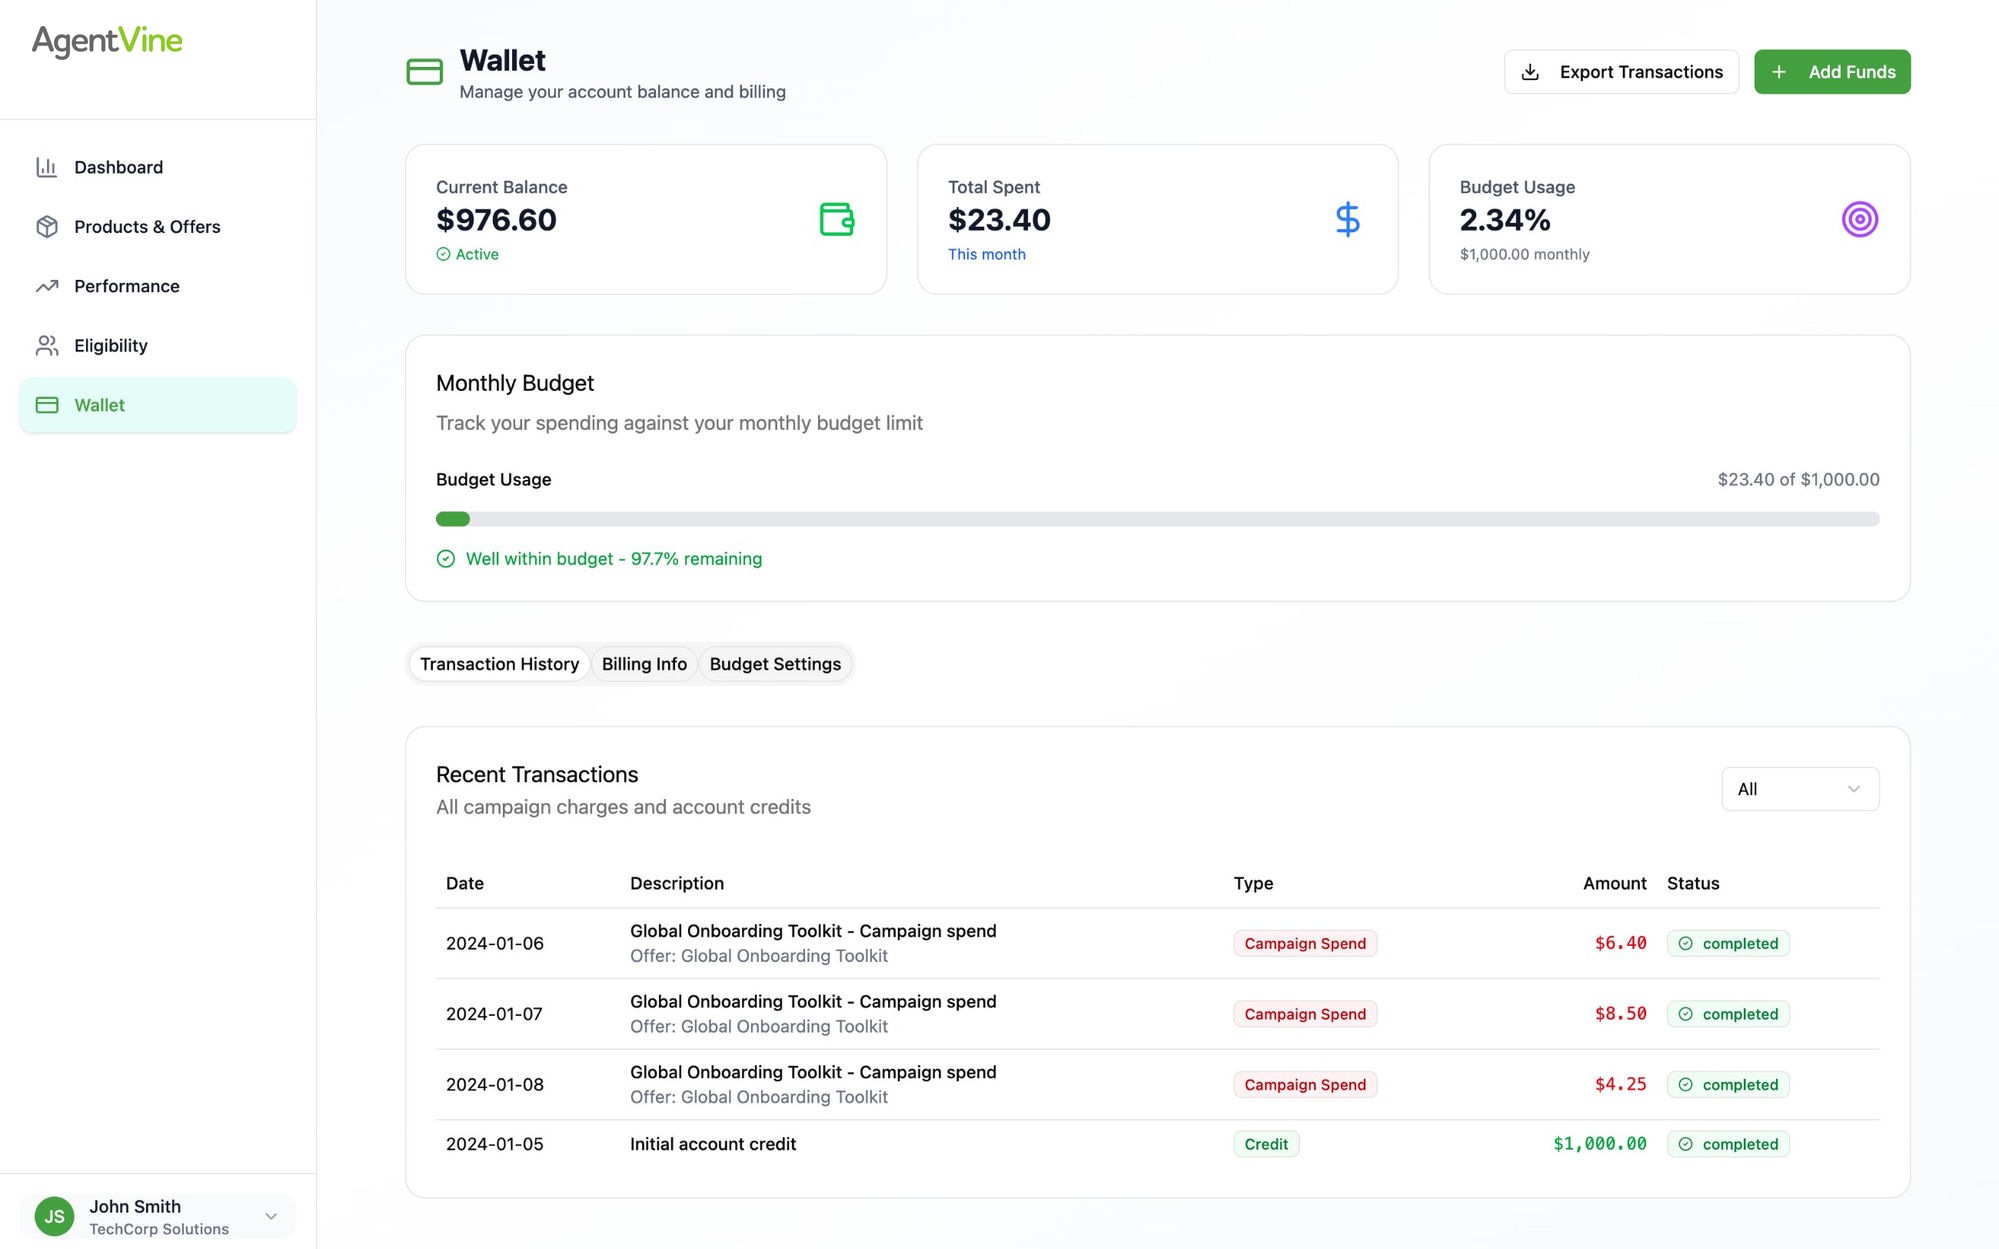Screen dimensions: 1999x1249
Task: Click the $23.40 of $1,000.00 text
Action: click(1798, 479)
